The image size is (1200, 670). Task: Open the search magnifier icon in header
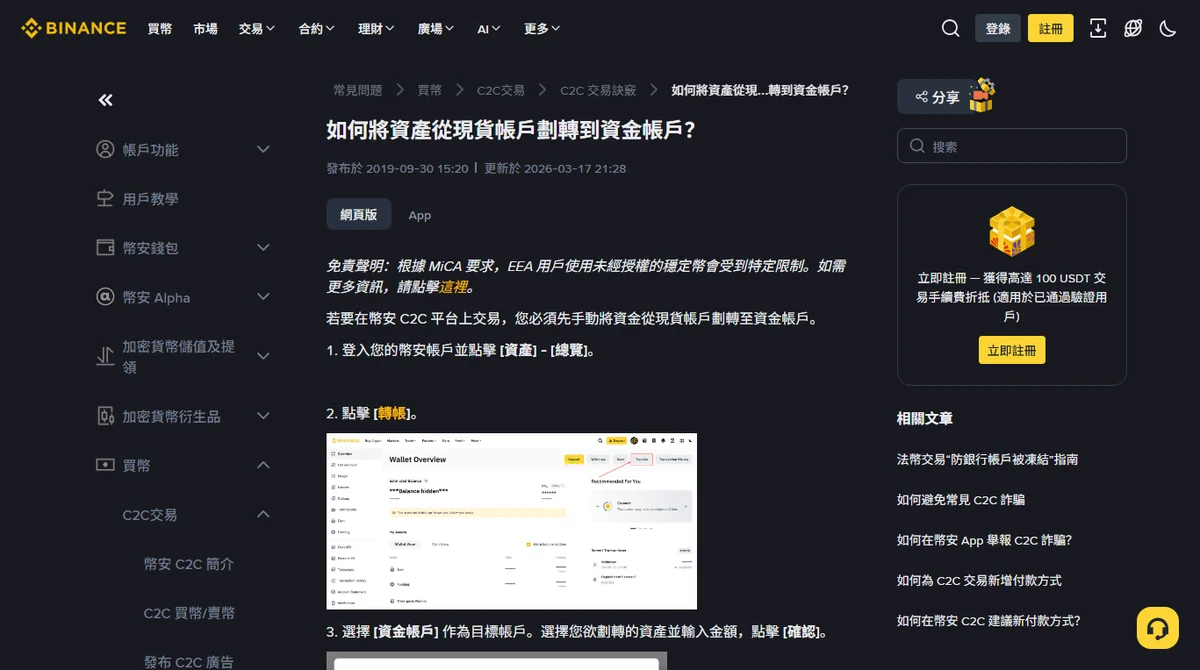pos(950,28)
